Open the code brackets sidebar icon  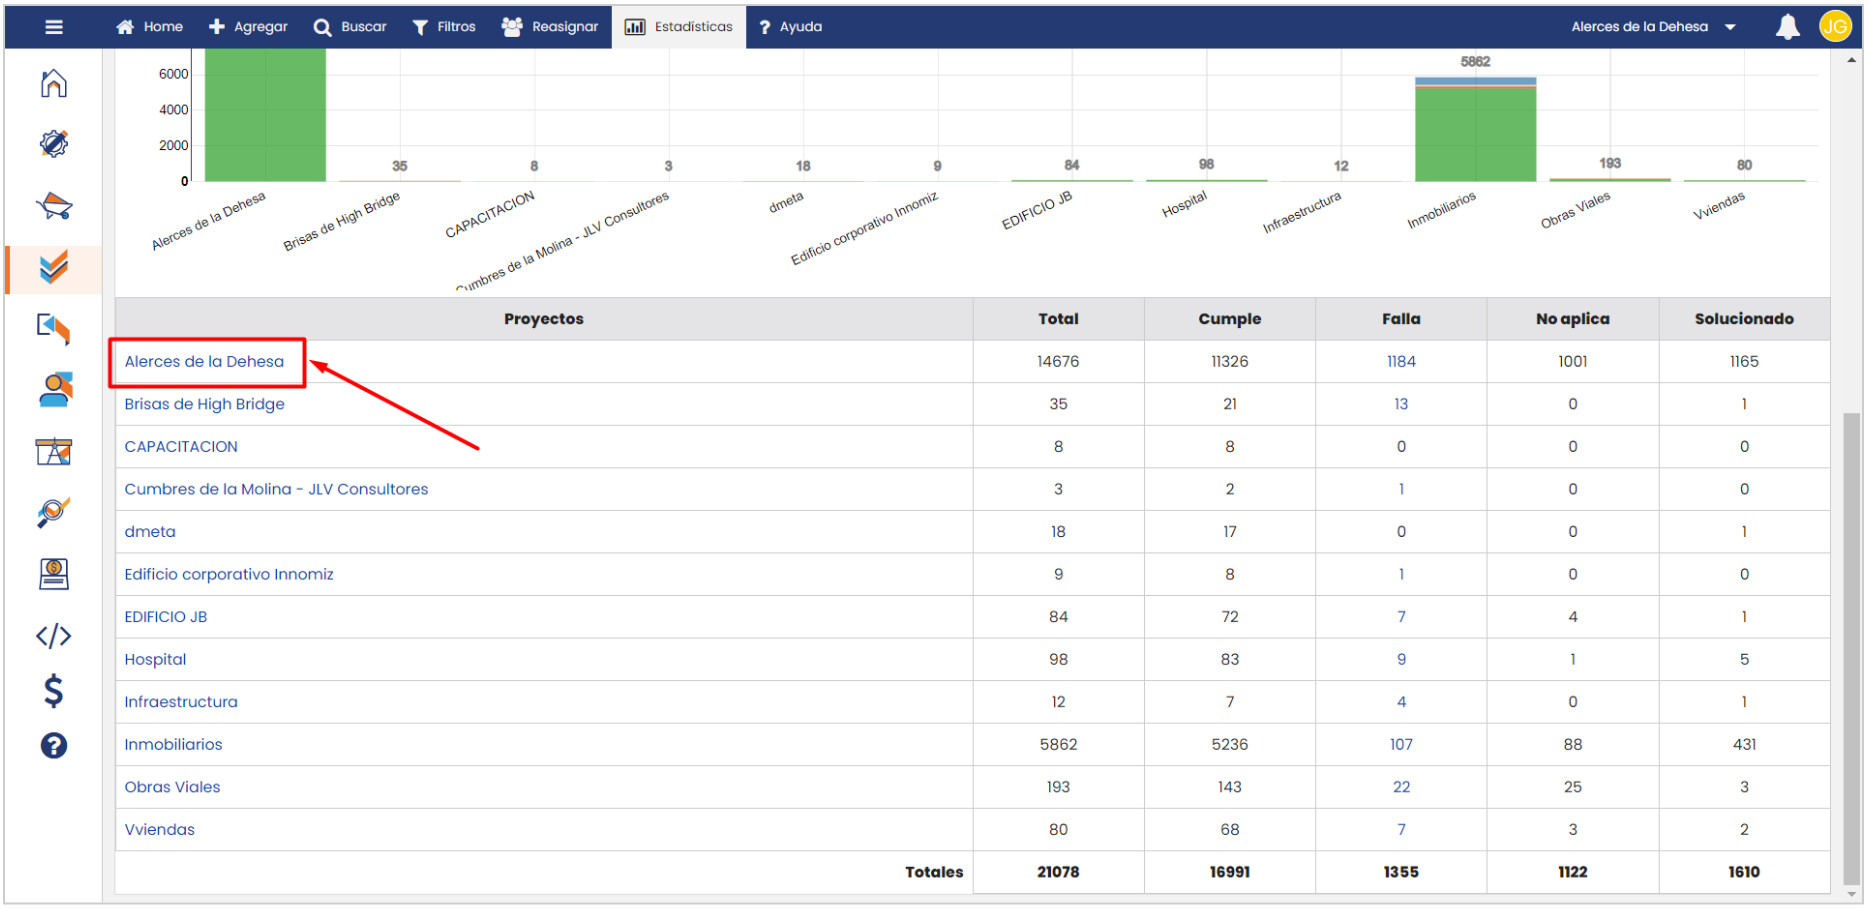tap(54, 636)
